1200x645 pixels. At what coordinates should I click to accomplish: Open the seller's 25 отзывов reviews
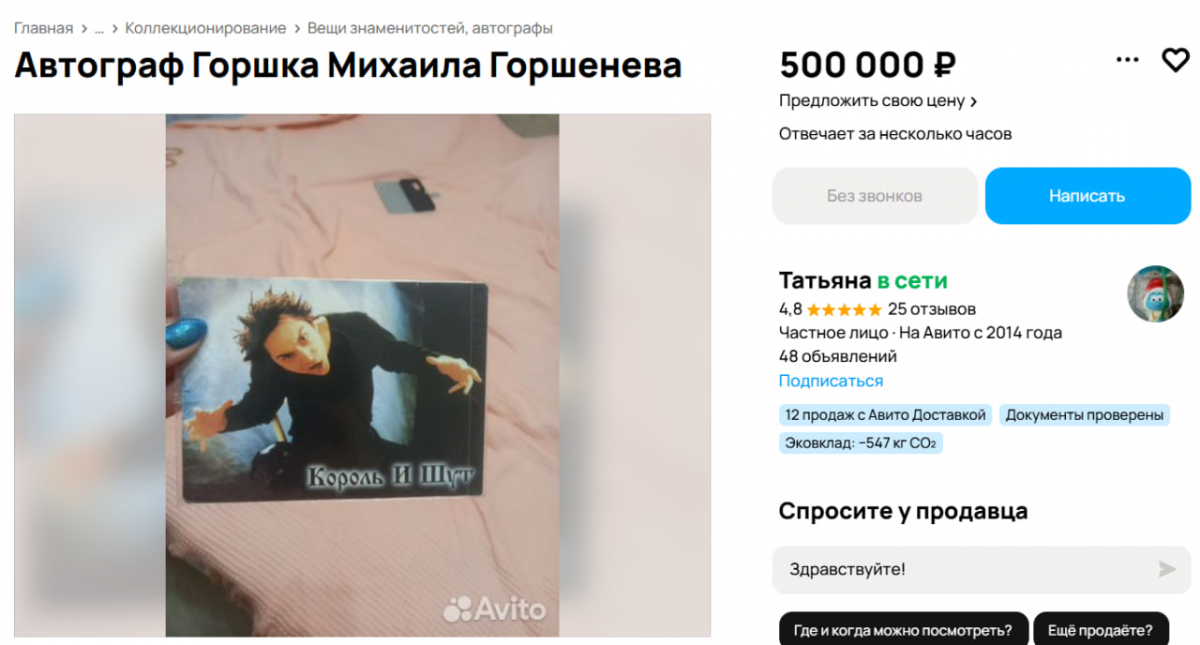[932, 309]
